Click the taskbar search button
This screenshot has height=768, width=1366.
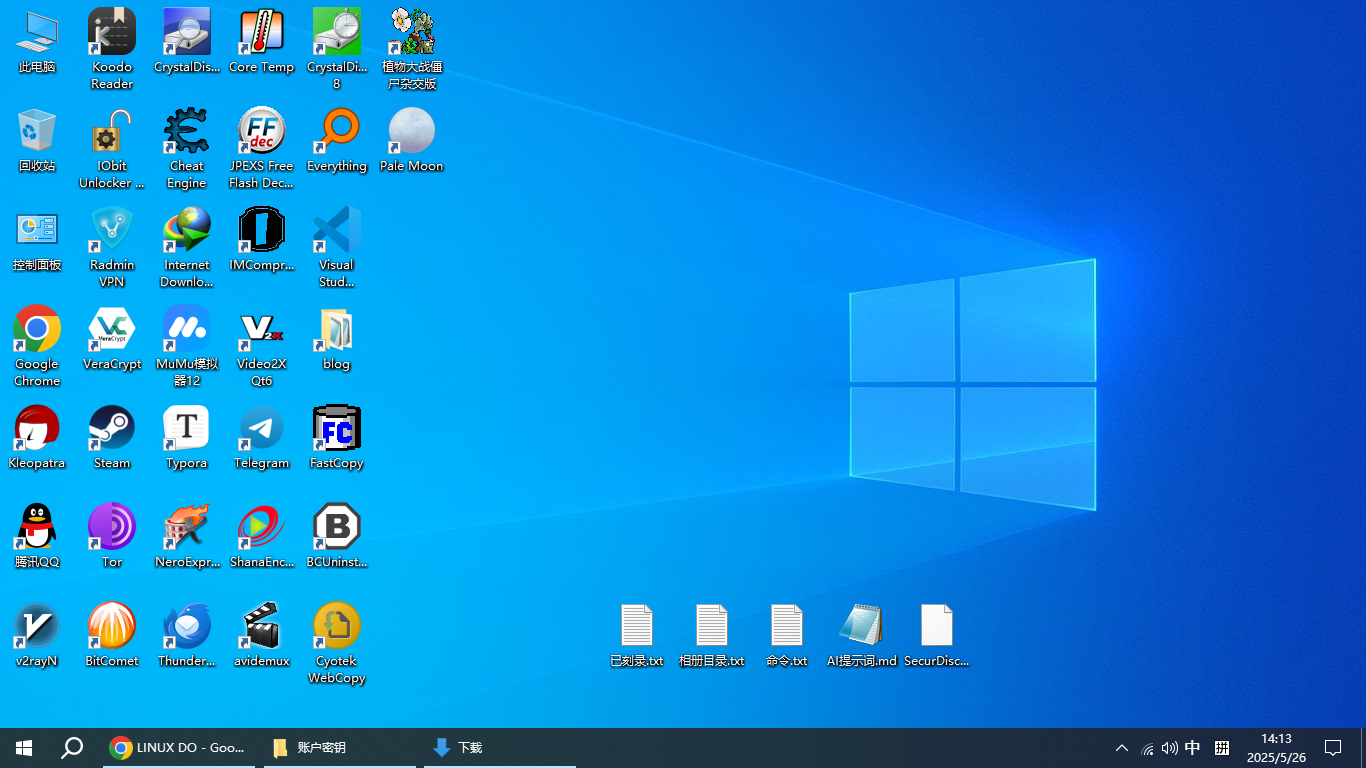[72, 748]
